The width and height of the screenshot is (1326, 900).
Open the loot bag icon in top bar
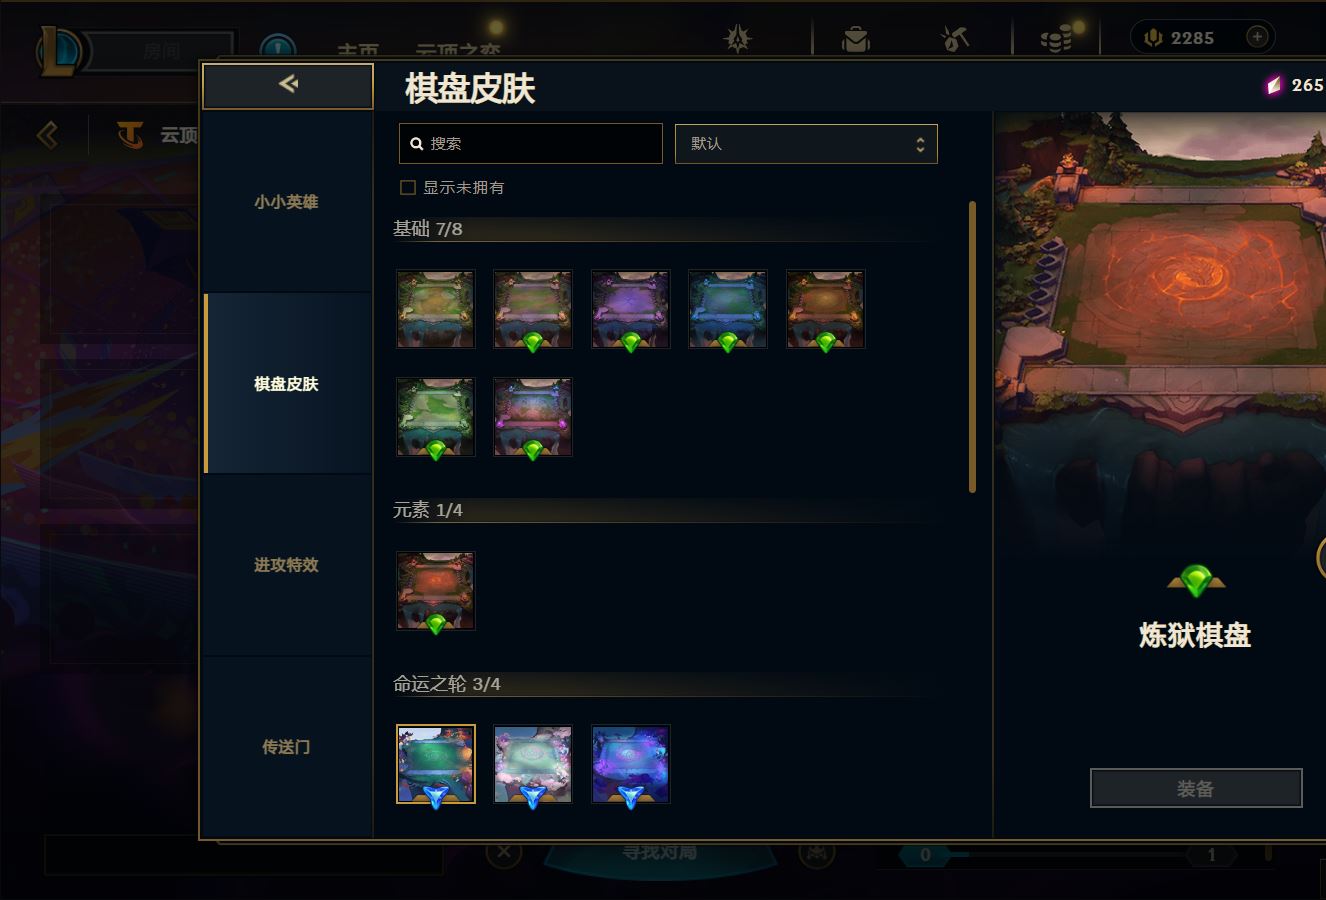coord(855,39)
